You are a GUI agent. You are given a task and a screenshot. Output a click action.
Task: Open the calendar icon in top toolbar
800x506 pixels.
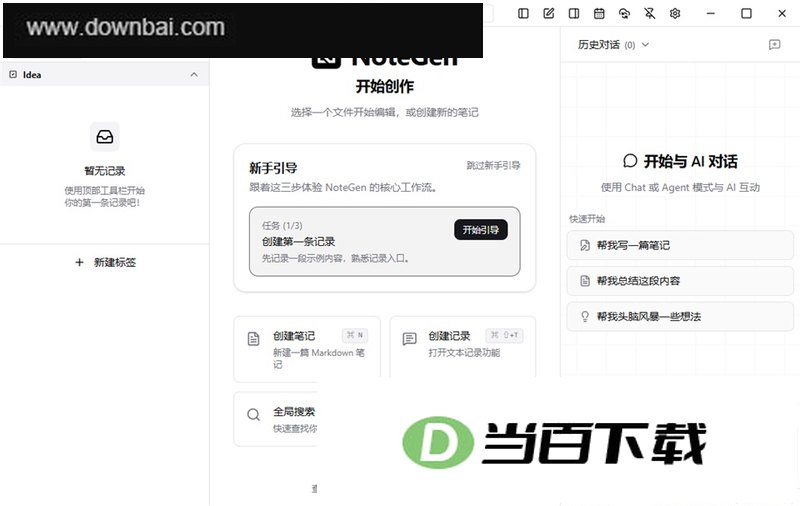[x=599, y=13]
